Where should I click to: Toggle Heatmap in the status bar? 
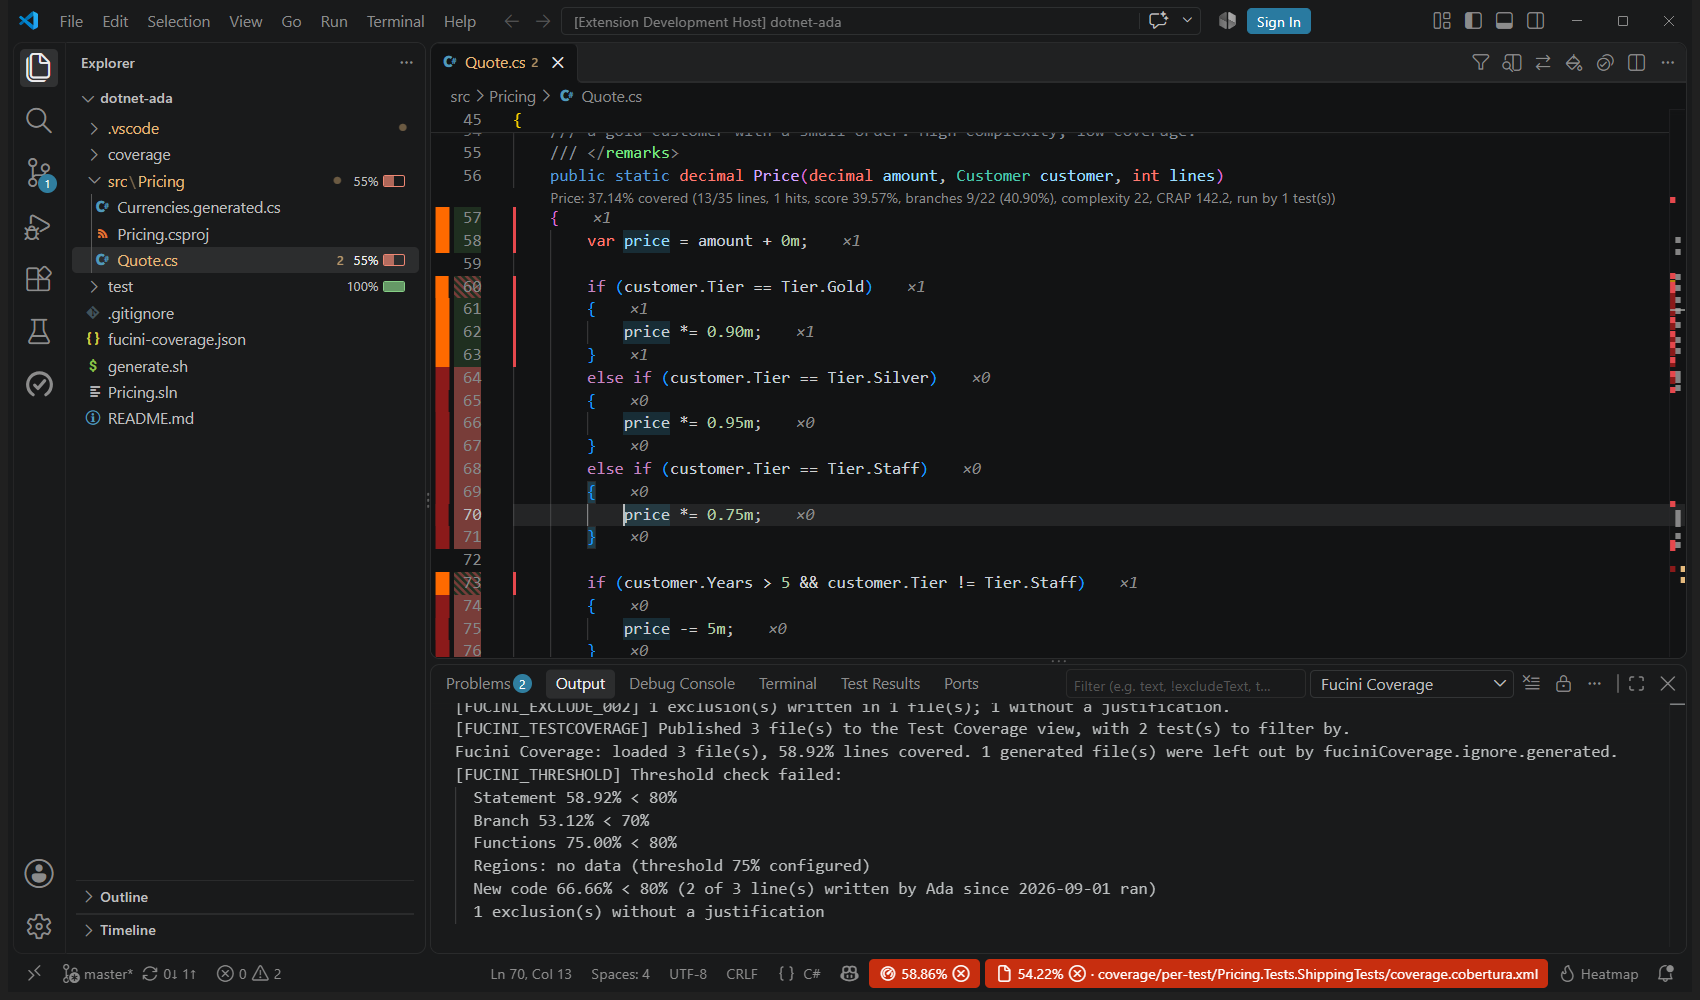[1599, 974]
